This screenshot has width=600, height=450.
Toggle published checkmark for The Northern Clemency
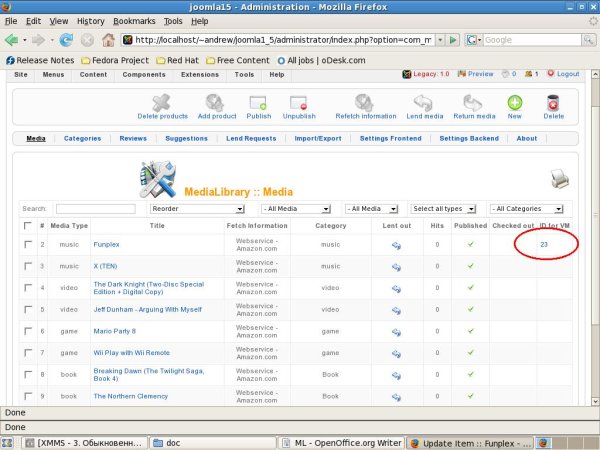coord(471,396)
